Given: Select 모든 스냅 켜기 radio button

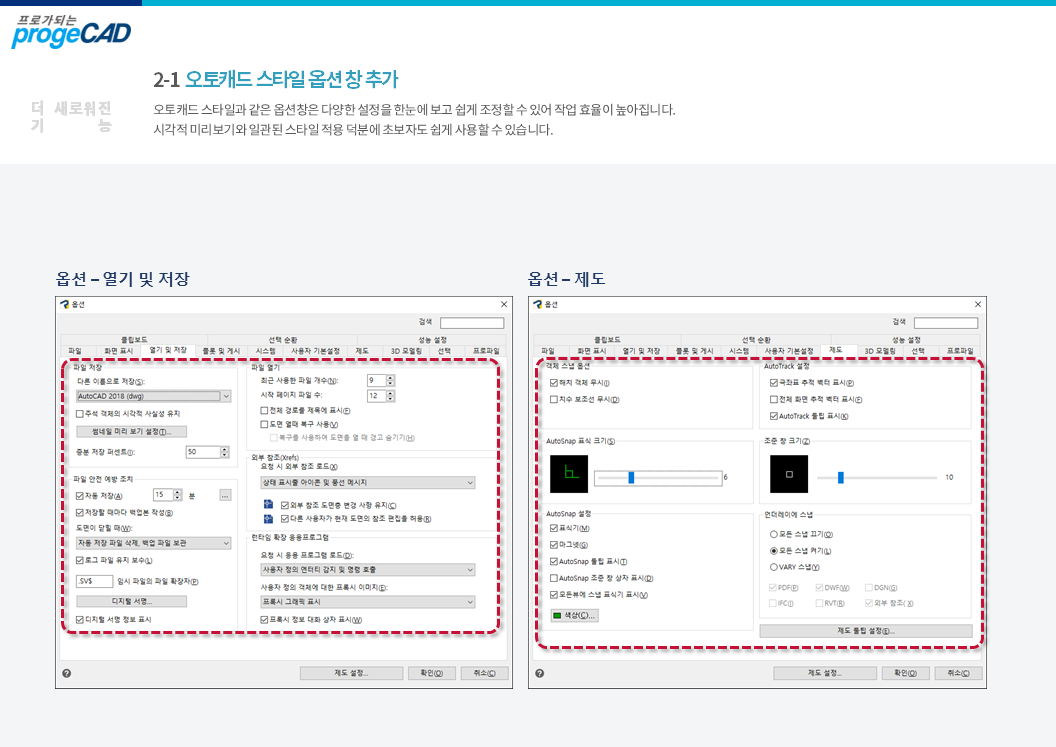Looking at the screenshot, I should pos(774,551).
